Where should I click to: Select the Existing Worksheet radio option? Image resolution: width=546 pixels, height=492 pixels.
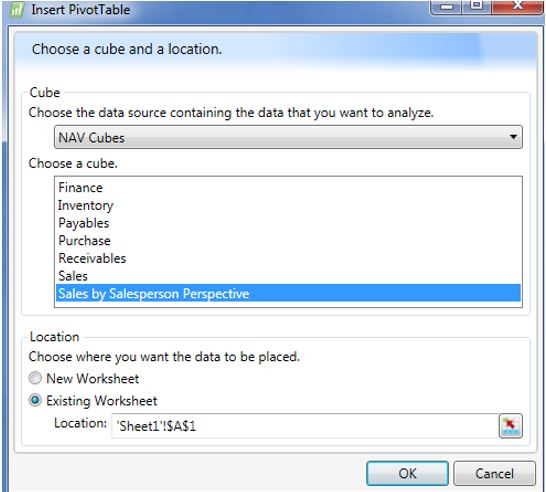tap(35, 400)
